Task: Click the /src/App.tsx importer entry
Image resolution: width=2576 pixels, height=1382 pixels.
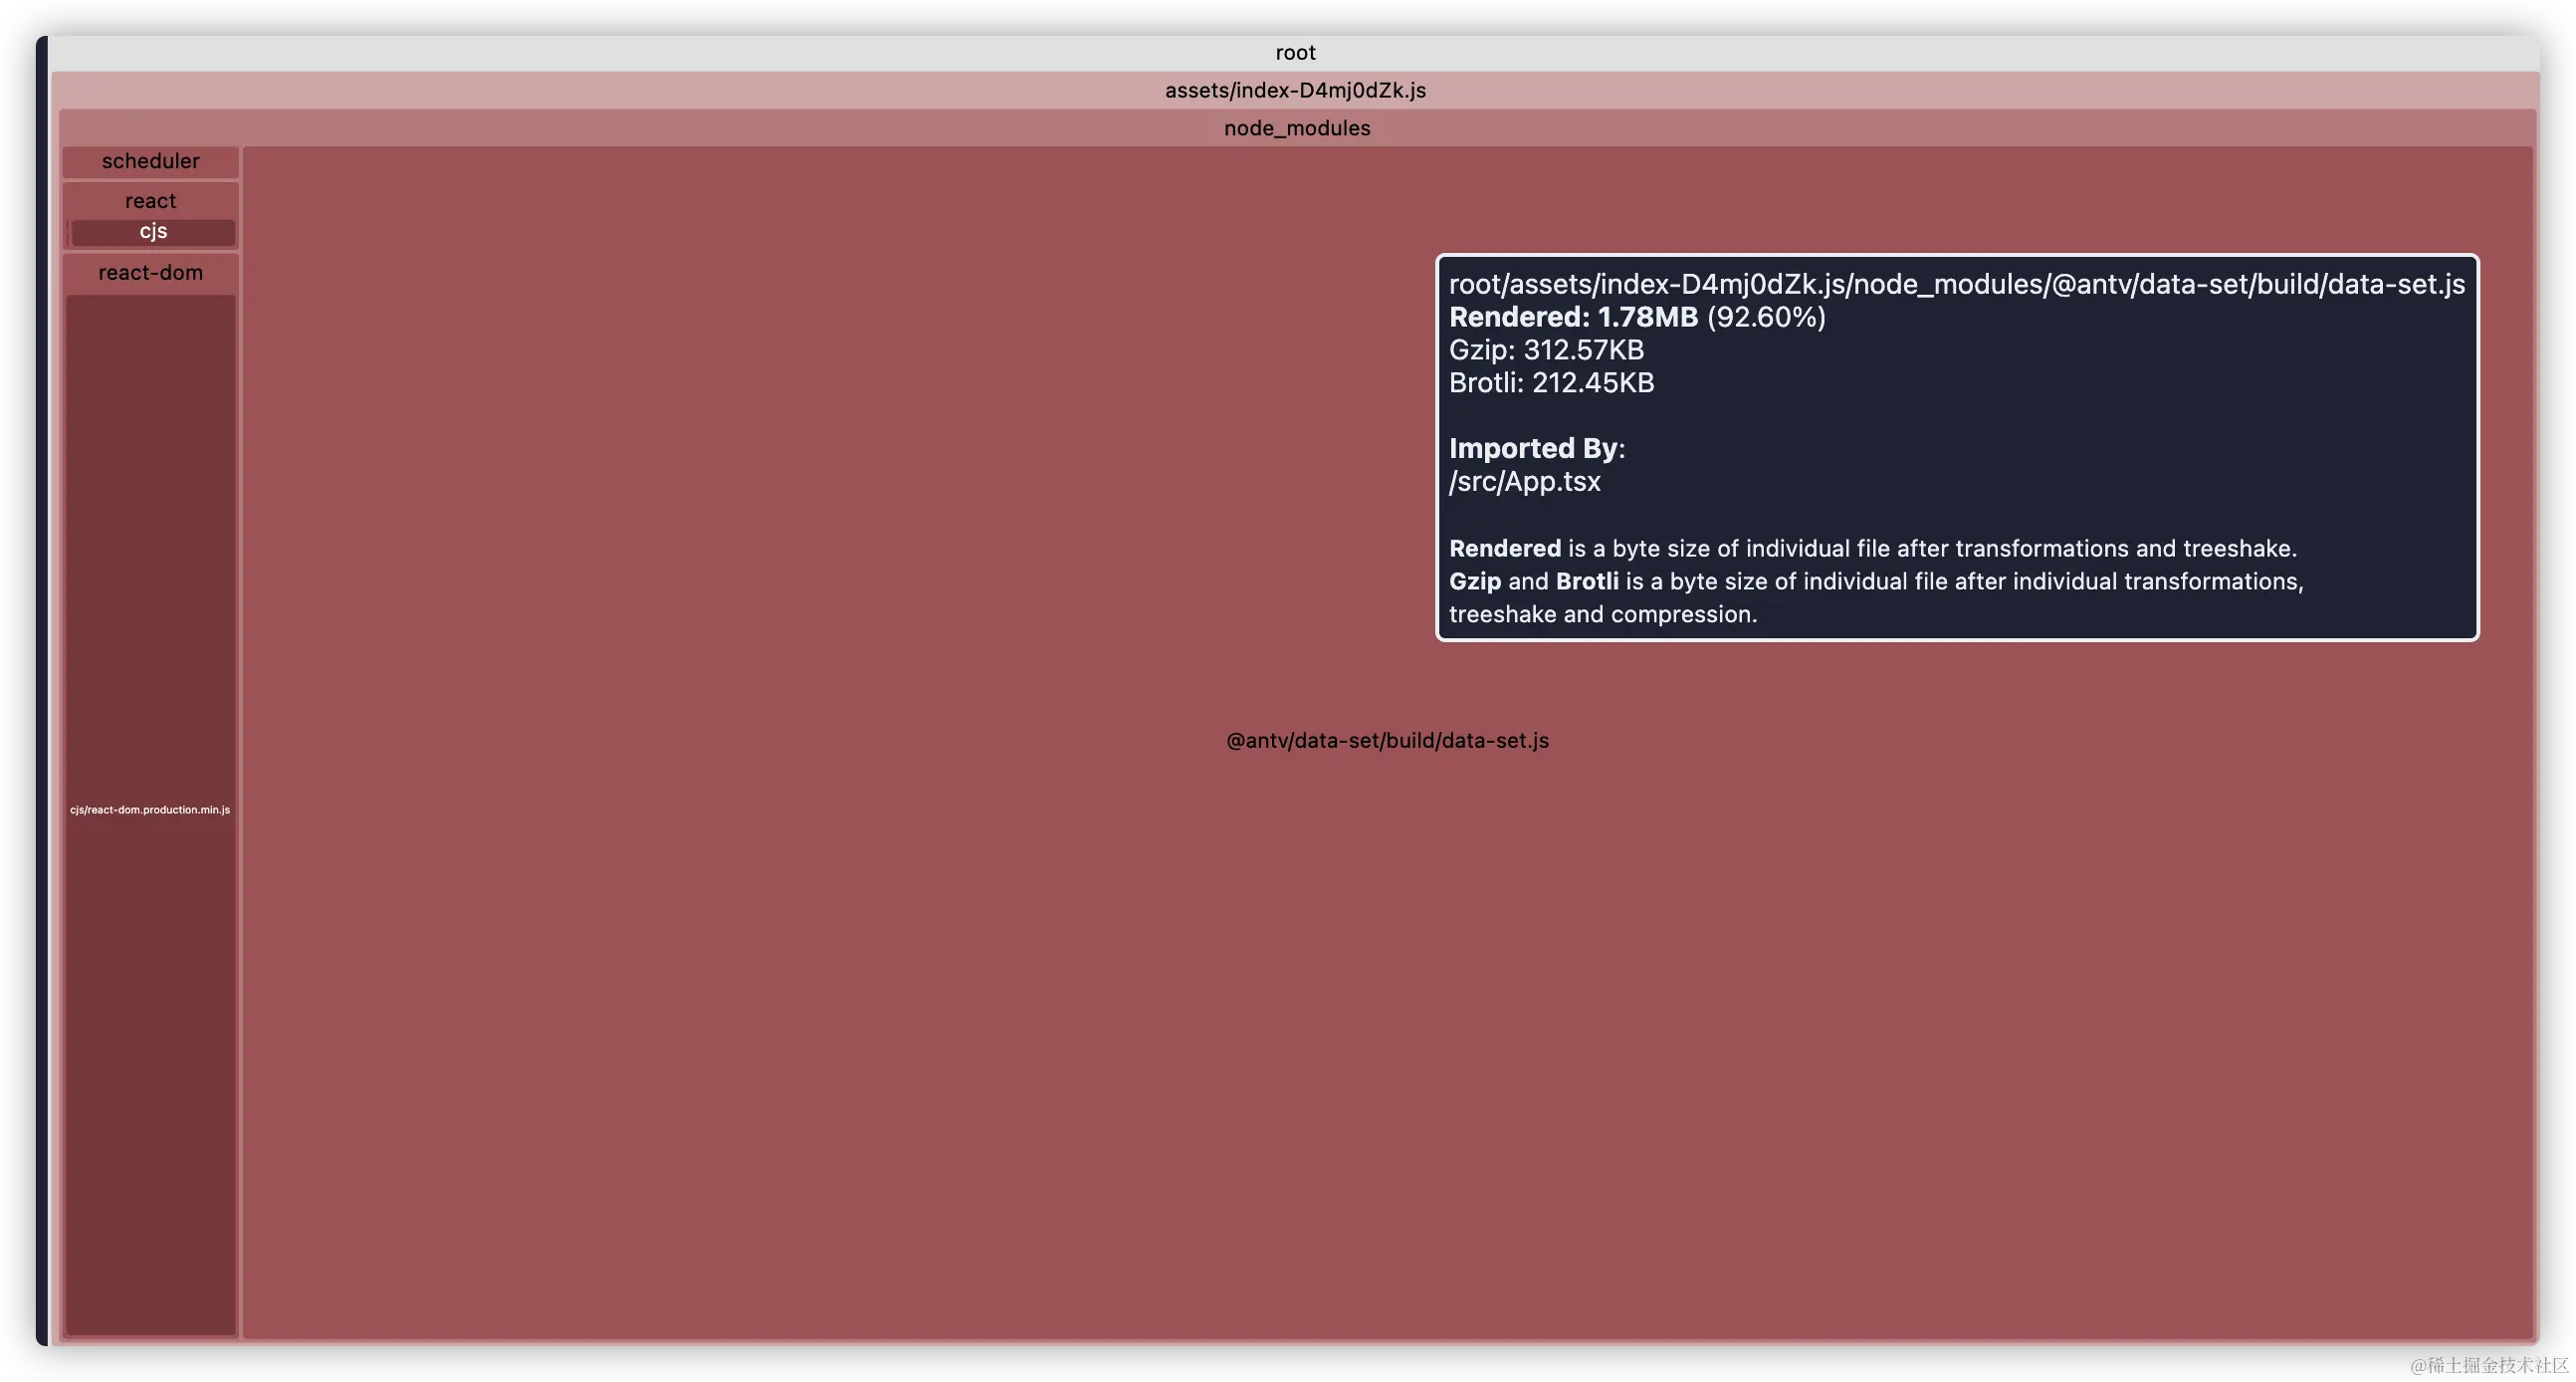Action: (1524, 482)
